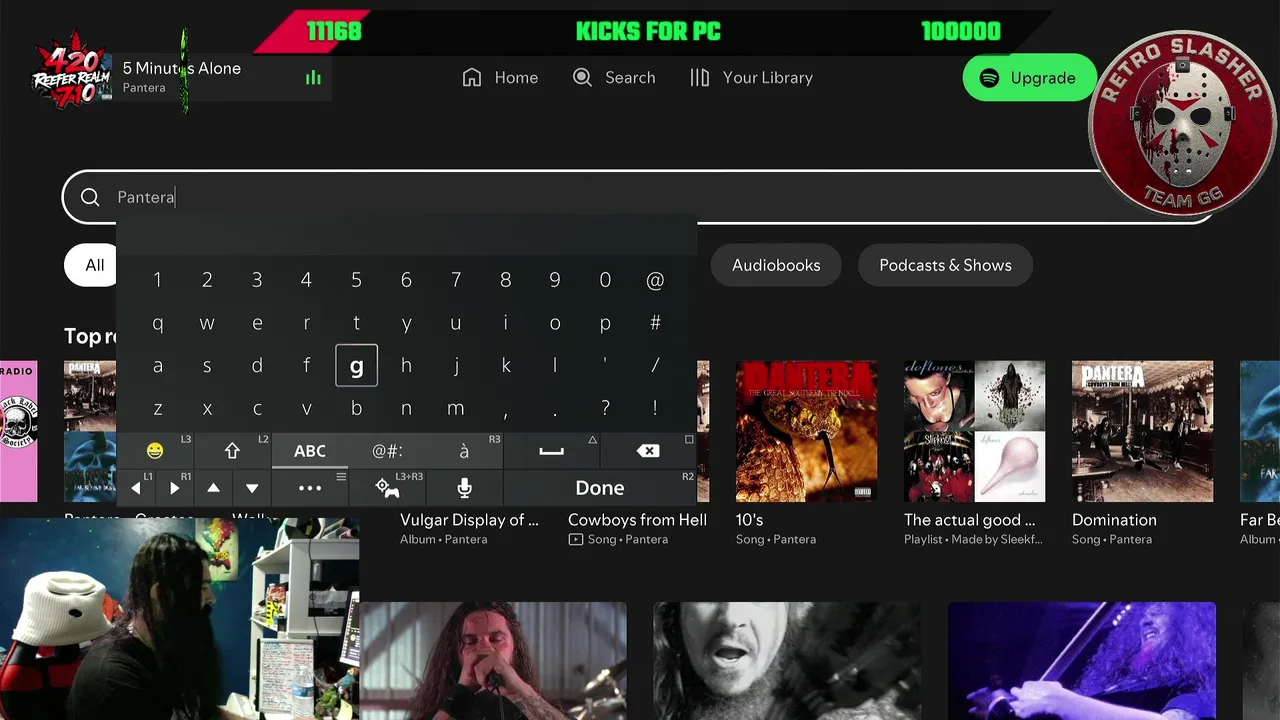Toggle the shift arrow key
Image resolution: width=1280 pixels, height=720 pixels.
tap(232, 451)
